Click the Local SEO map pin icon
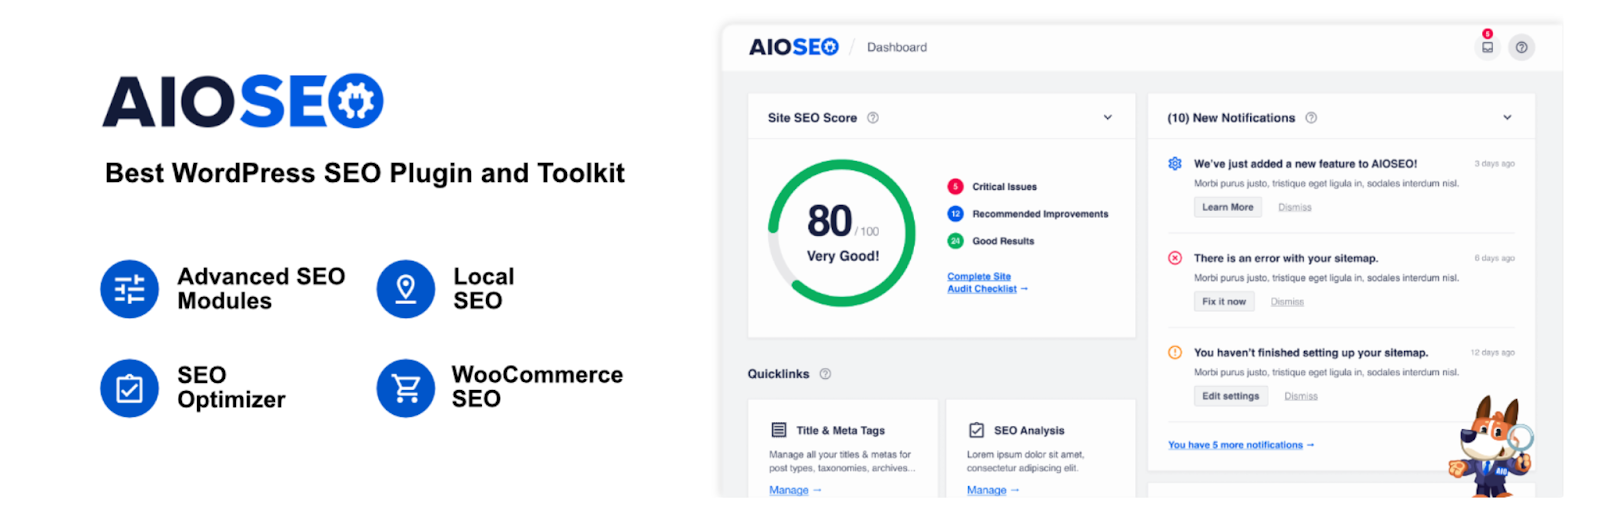 406,289
